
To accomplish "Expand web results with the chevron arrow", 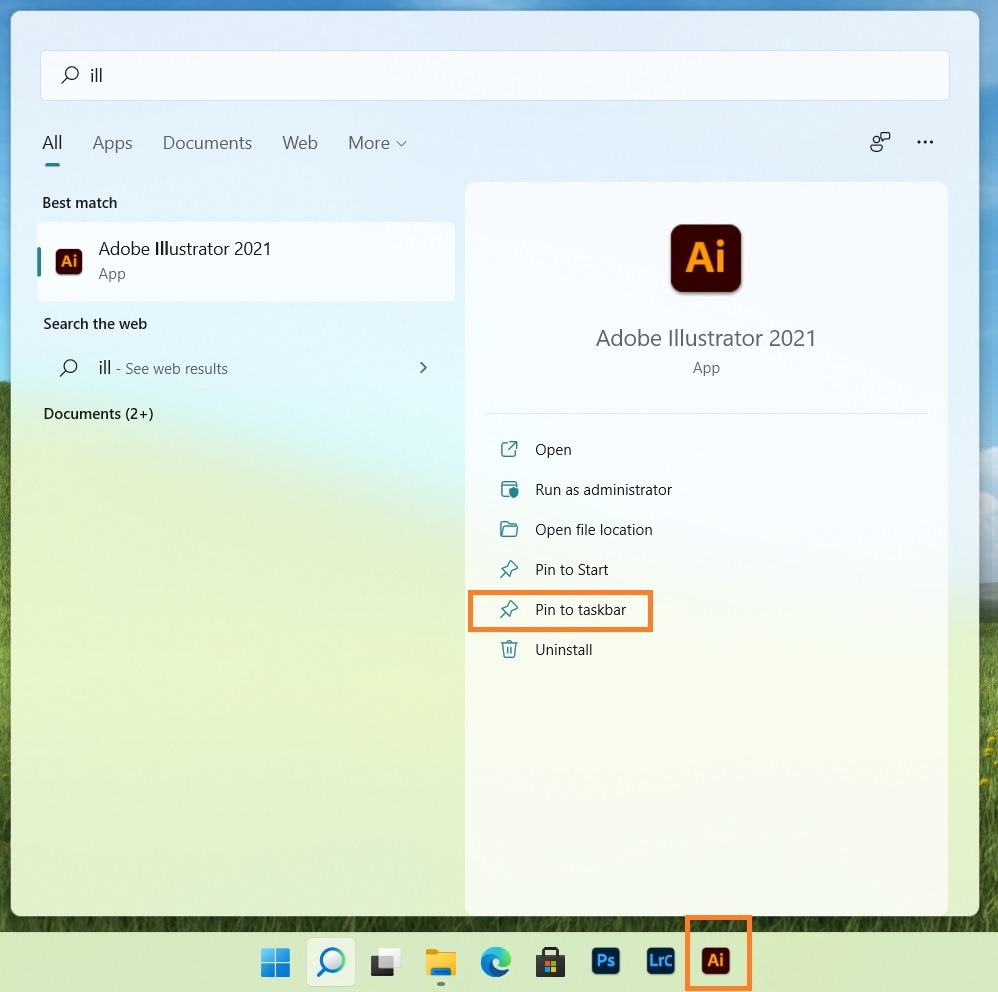I will click(x=423, y=368).
